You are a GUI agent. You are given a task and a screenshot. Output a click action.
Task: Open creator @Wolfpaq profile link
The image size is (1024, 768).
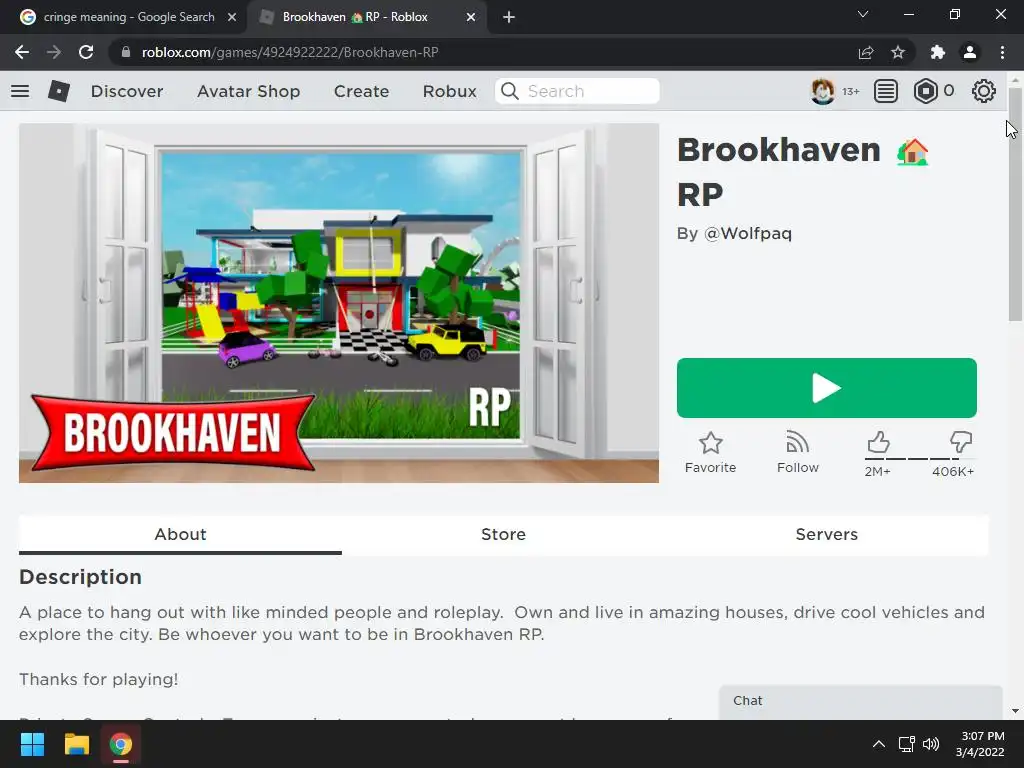(748, 233)
